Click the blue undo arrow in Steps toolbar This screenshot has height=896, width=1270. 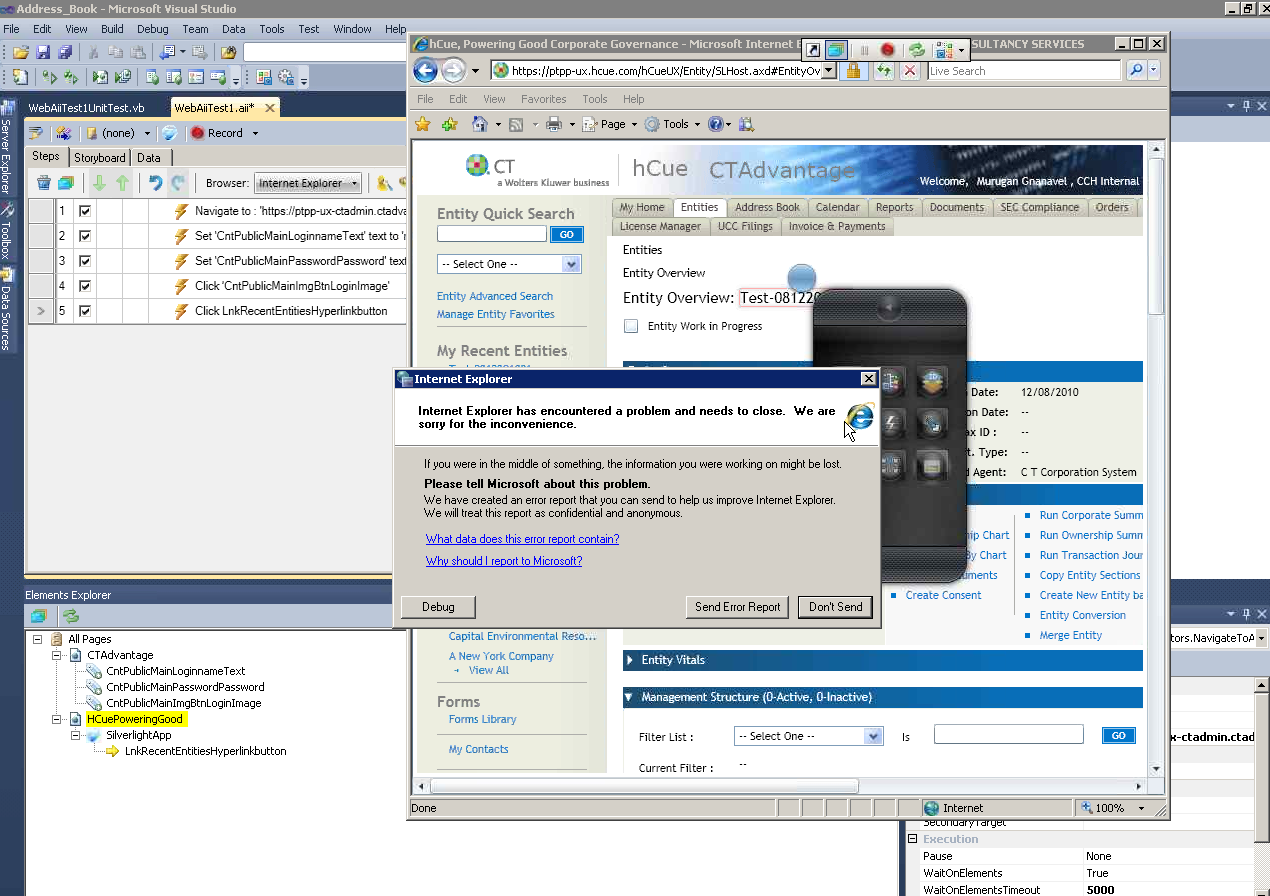pyautogui.click(x=155, y=183)
